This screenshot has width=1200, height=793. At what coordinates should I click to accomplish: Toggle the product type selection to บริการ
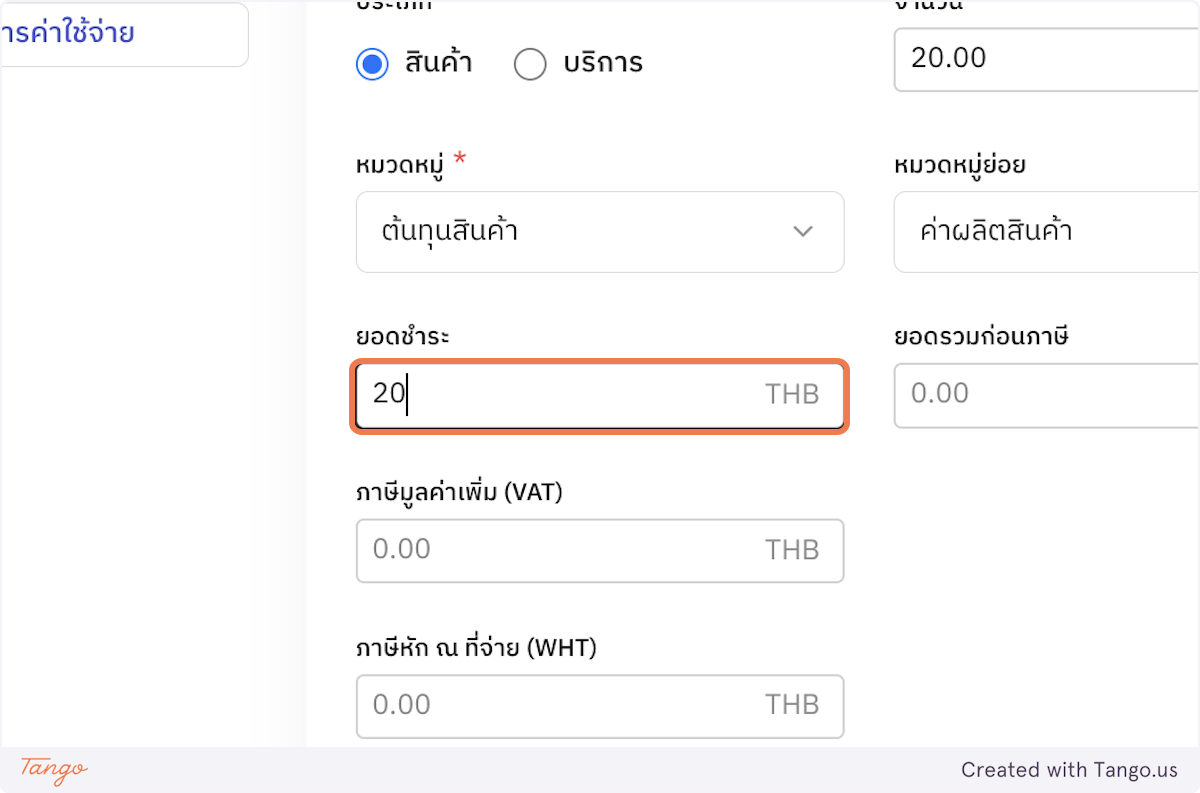(x=531, y=63)
